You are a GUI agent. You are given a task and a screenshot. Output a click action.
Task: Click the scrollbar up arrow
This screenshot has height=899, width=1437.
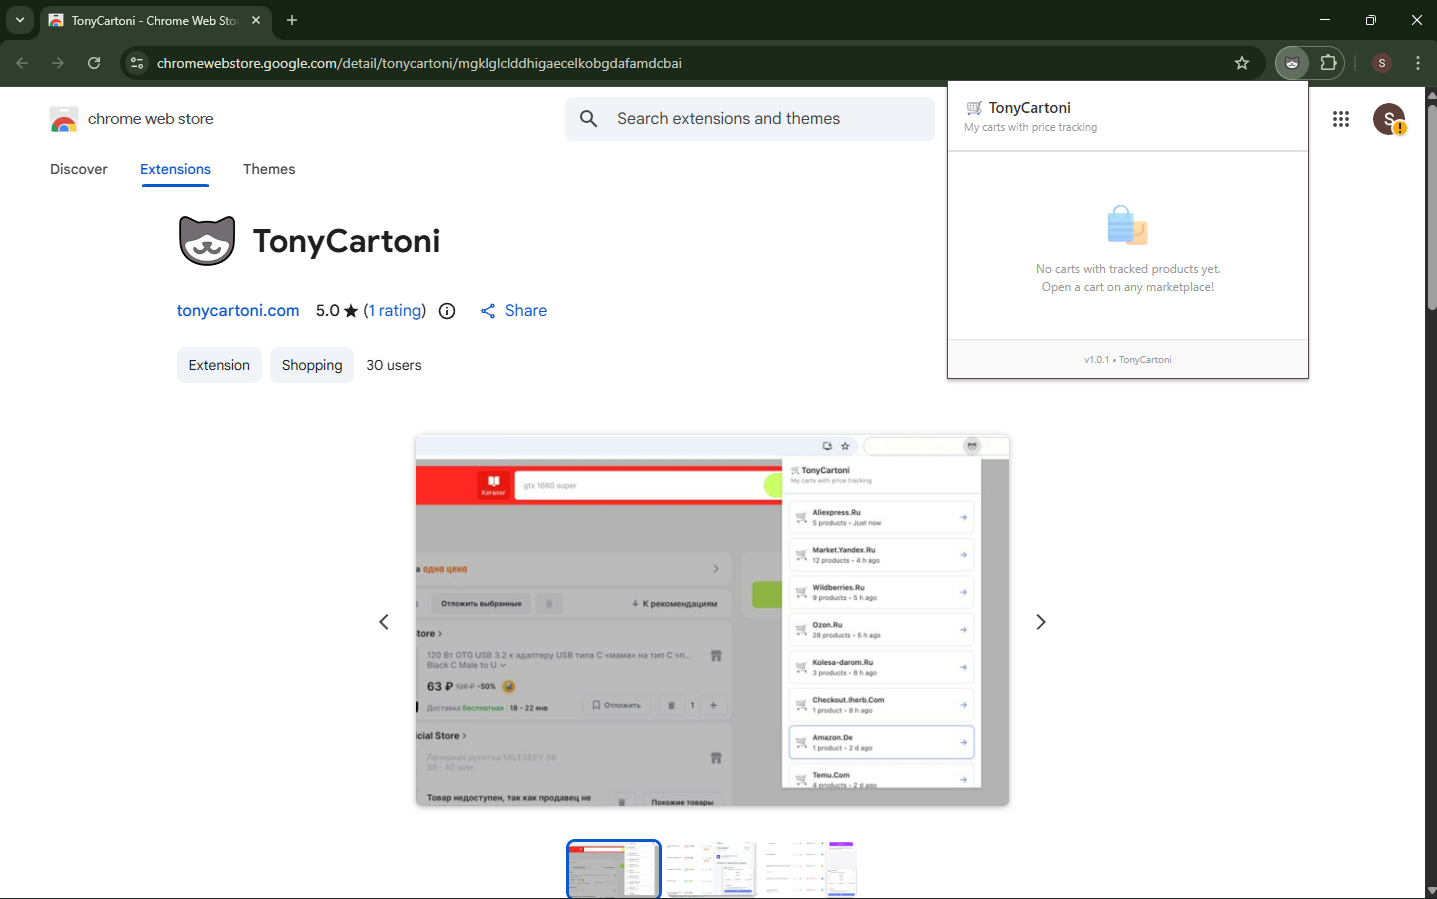click(1430, 94)
